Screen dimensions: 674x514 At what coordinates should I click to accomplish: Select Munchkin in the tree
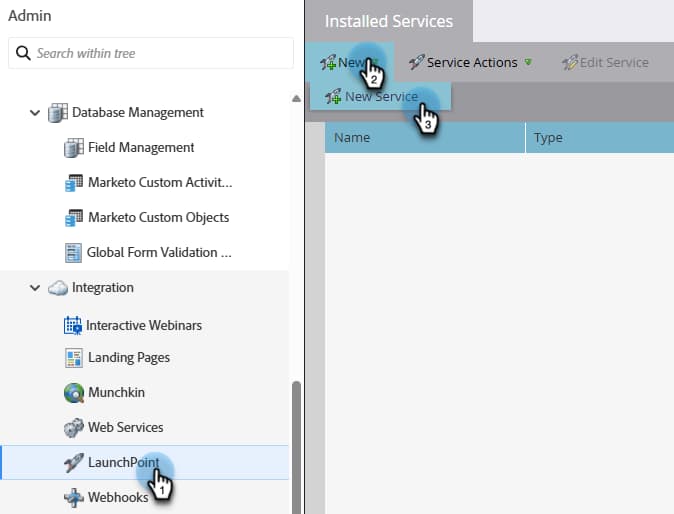[116, 392]
